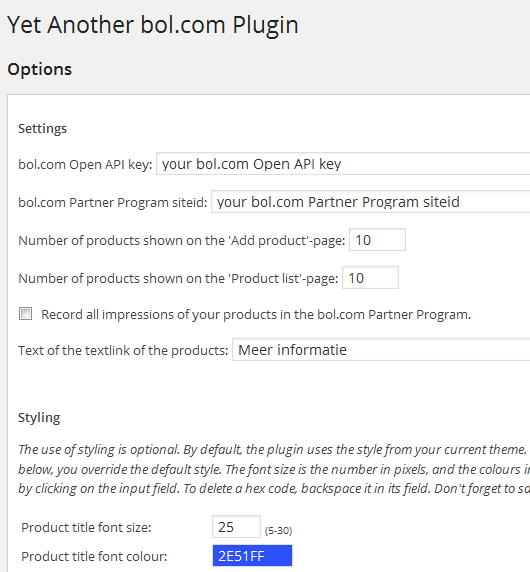Click the 'Settings' section title
This screenshot has width=530, height=572.
point(43,128)
